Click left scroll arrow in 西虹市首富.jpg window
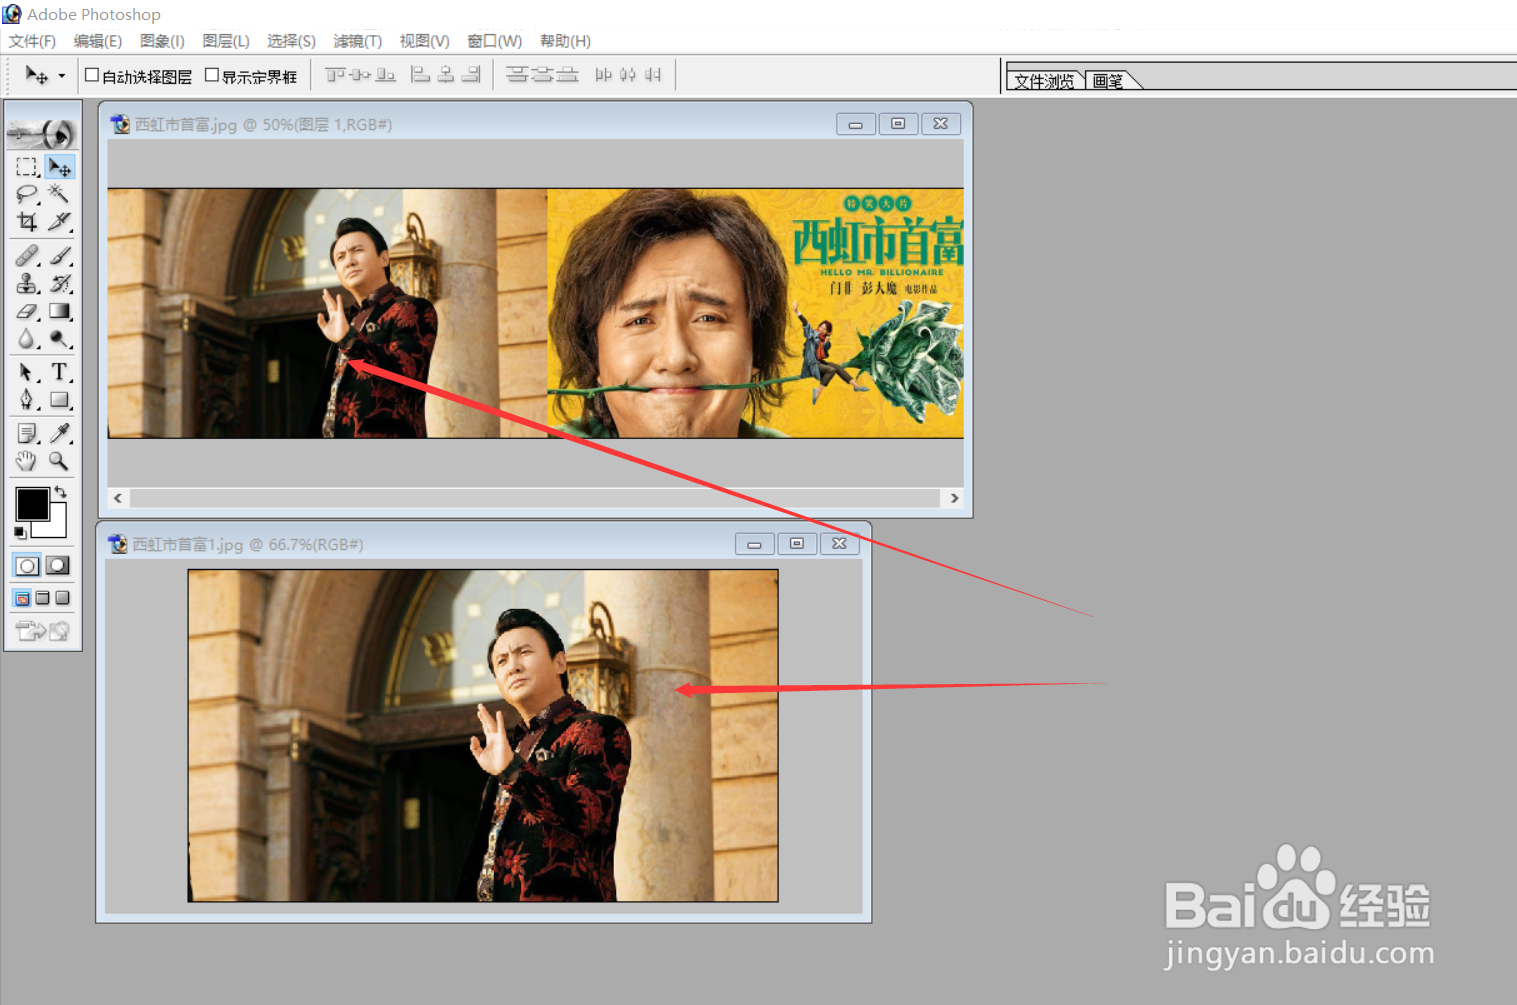The height and width of the screenshot is (1005, 1517). tap(118, 498)
